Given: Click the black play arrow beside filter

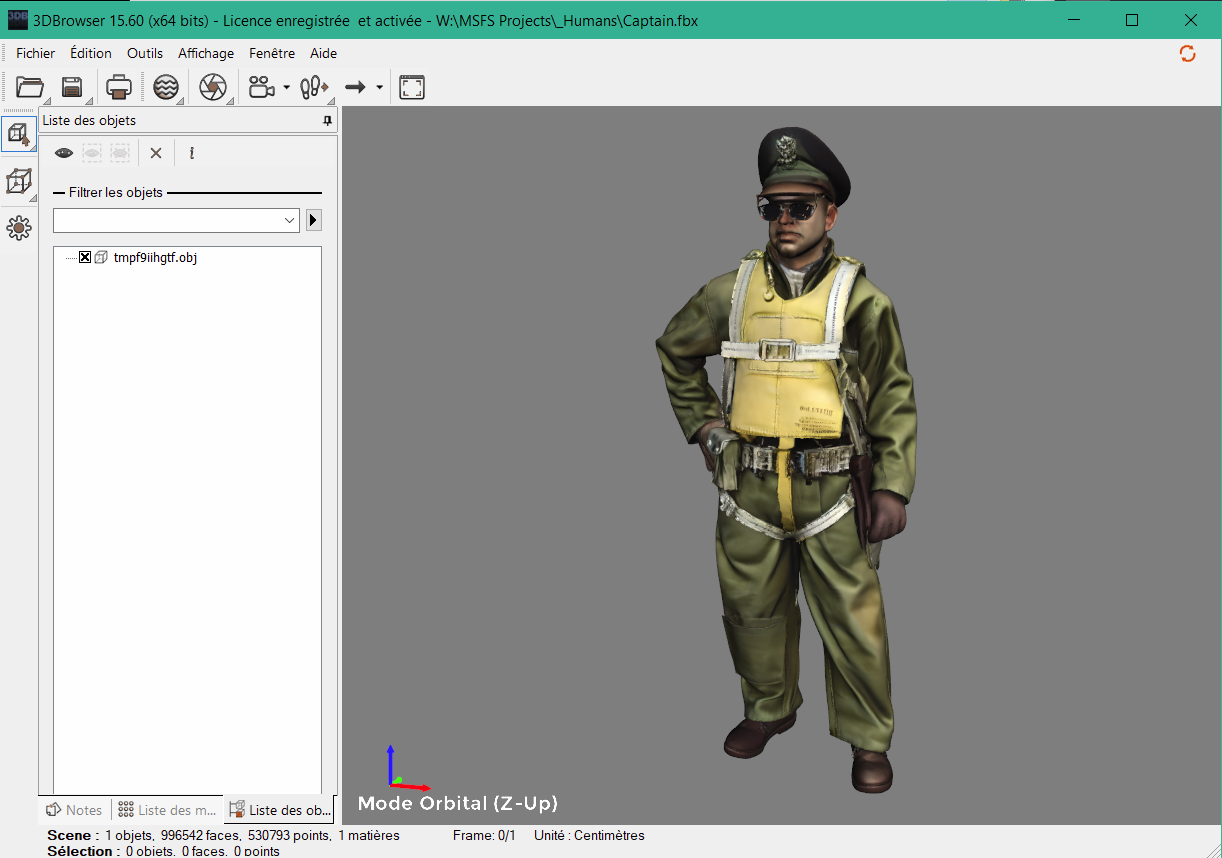Looking at the screenshot, I should [314, 220].
